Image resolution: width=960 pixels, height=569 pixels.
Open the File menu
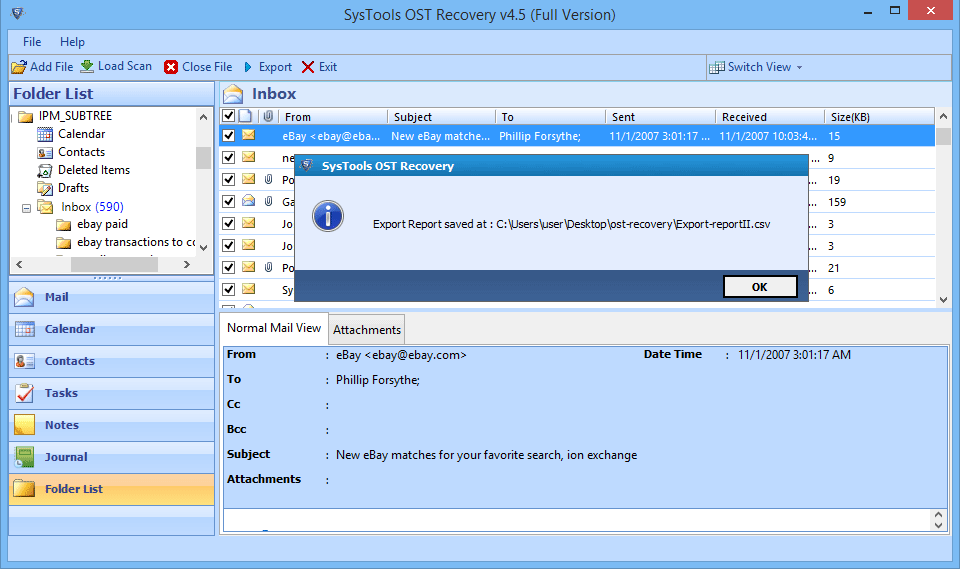pyautogui.click(x=32, y=42)
